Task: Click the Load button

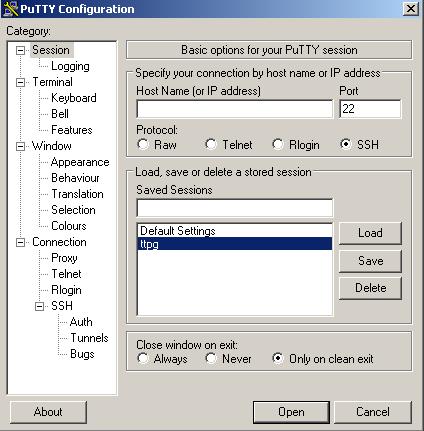Action: [370, 233]
